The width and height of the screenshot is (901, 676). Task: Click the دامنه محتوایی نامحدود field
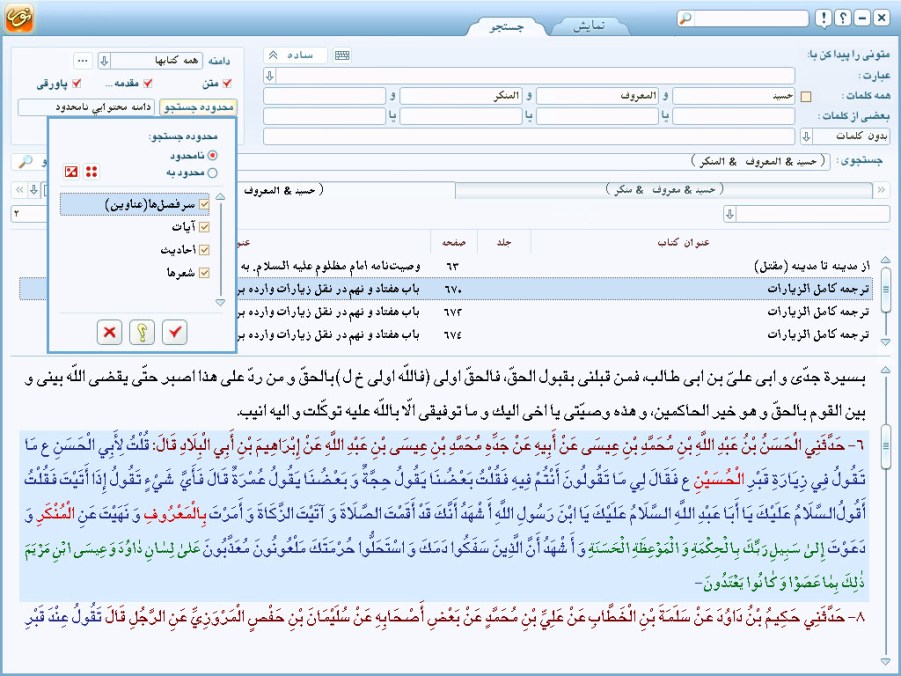coord(87,107)
